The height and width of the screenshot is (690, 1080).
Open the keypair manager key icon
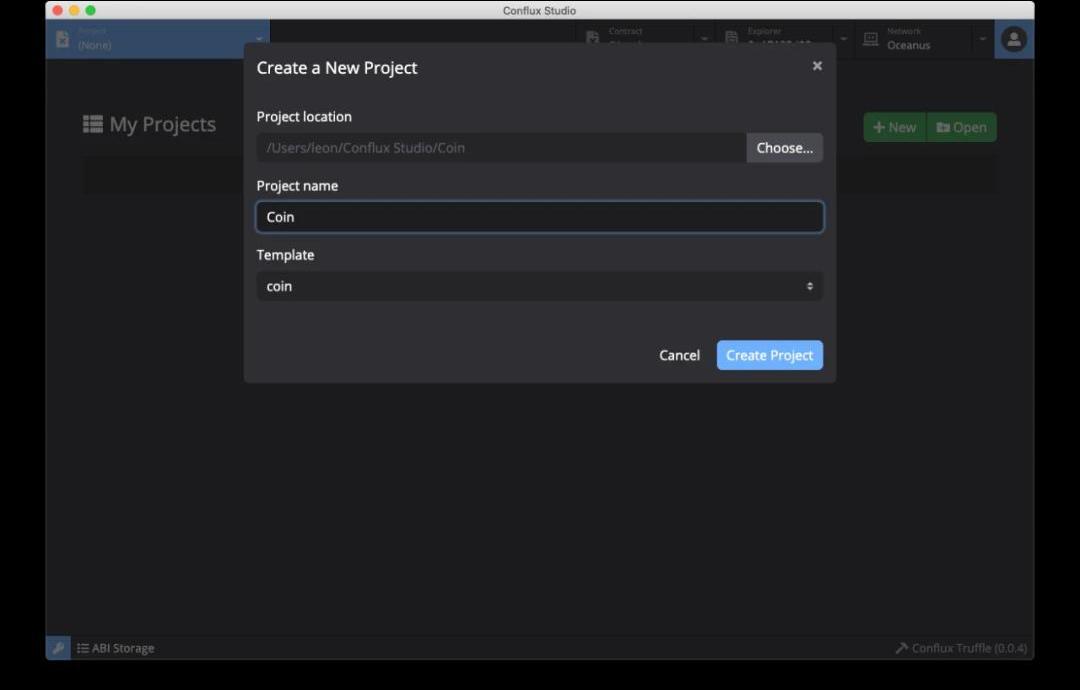pyautogui.click(x=58, y=648)
